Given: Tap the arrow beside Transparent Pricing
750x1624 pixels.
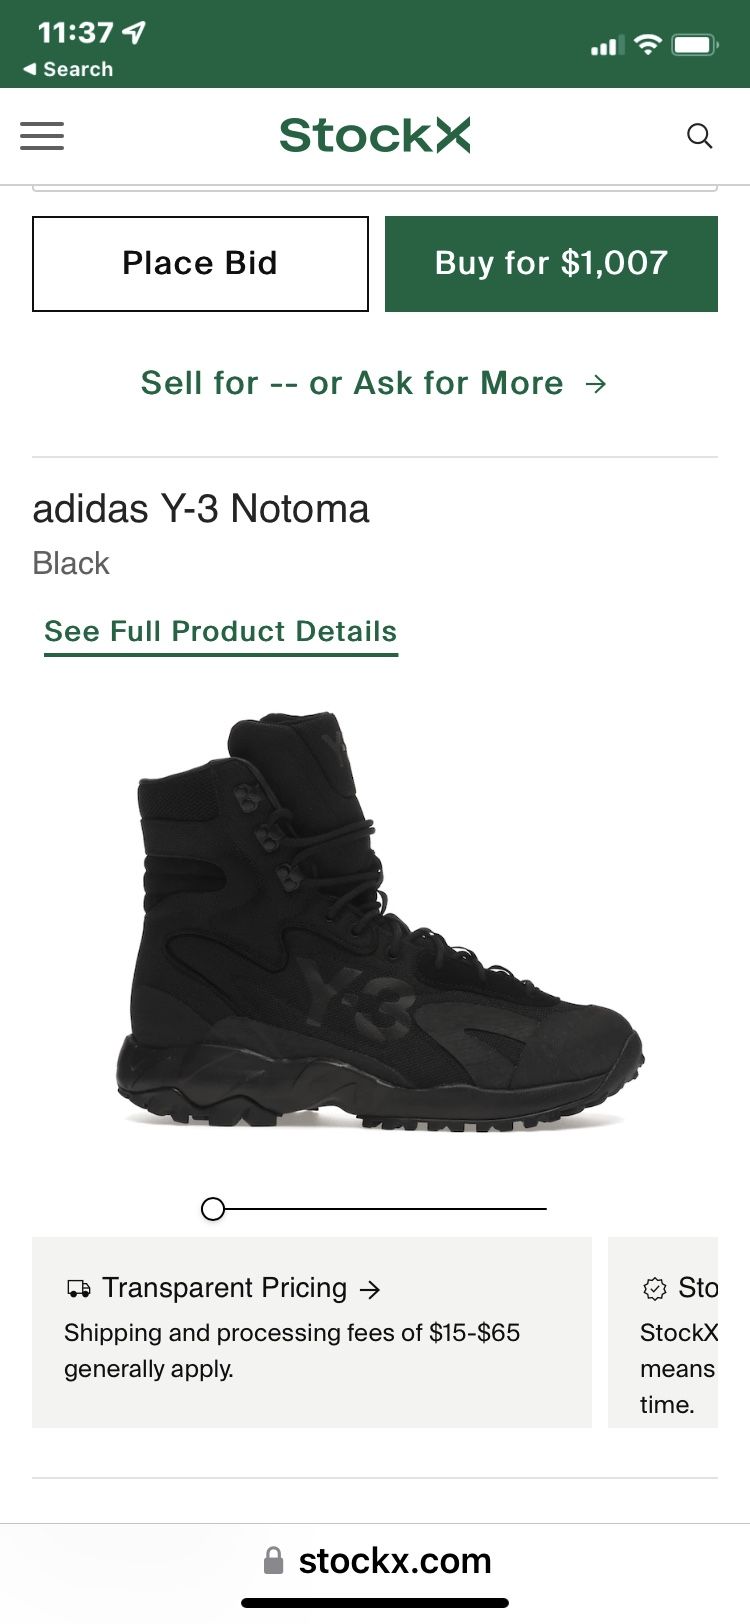Looking at the screenshot, I should pos(370,1290).
